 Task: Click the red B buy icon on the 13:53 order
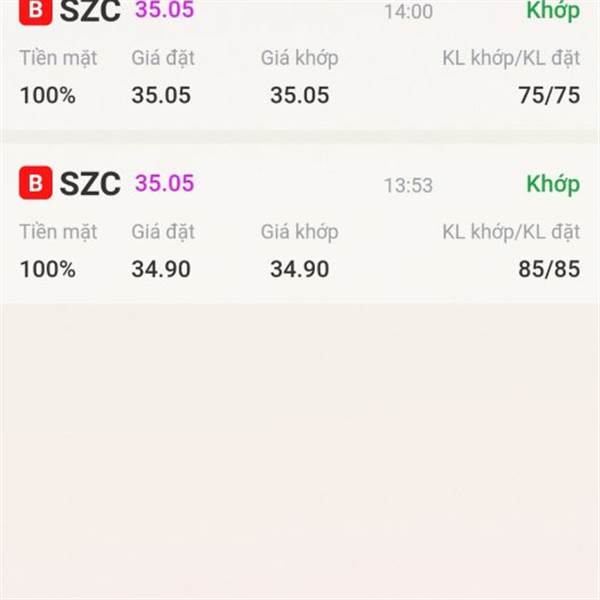click(x=35, y=184)
